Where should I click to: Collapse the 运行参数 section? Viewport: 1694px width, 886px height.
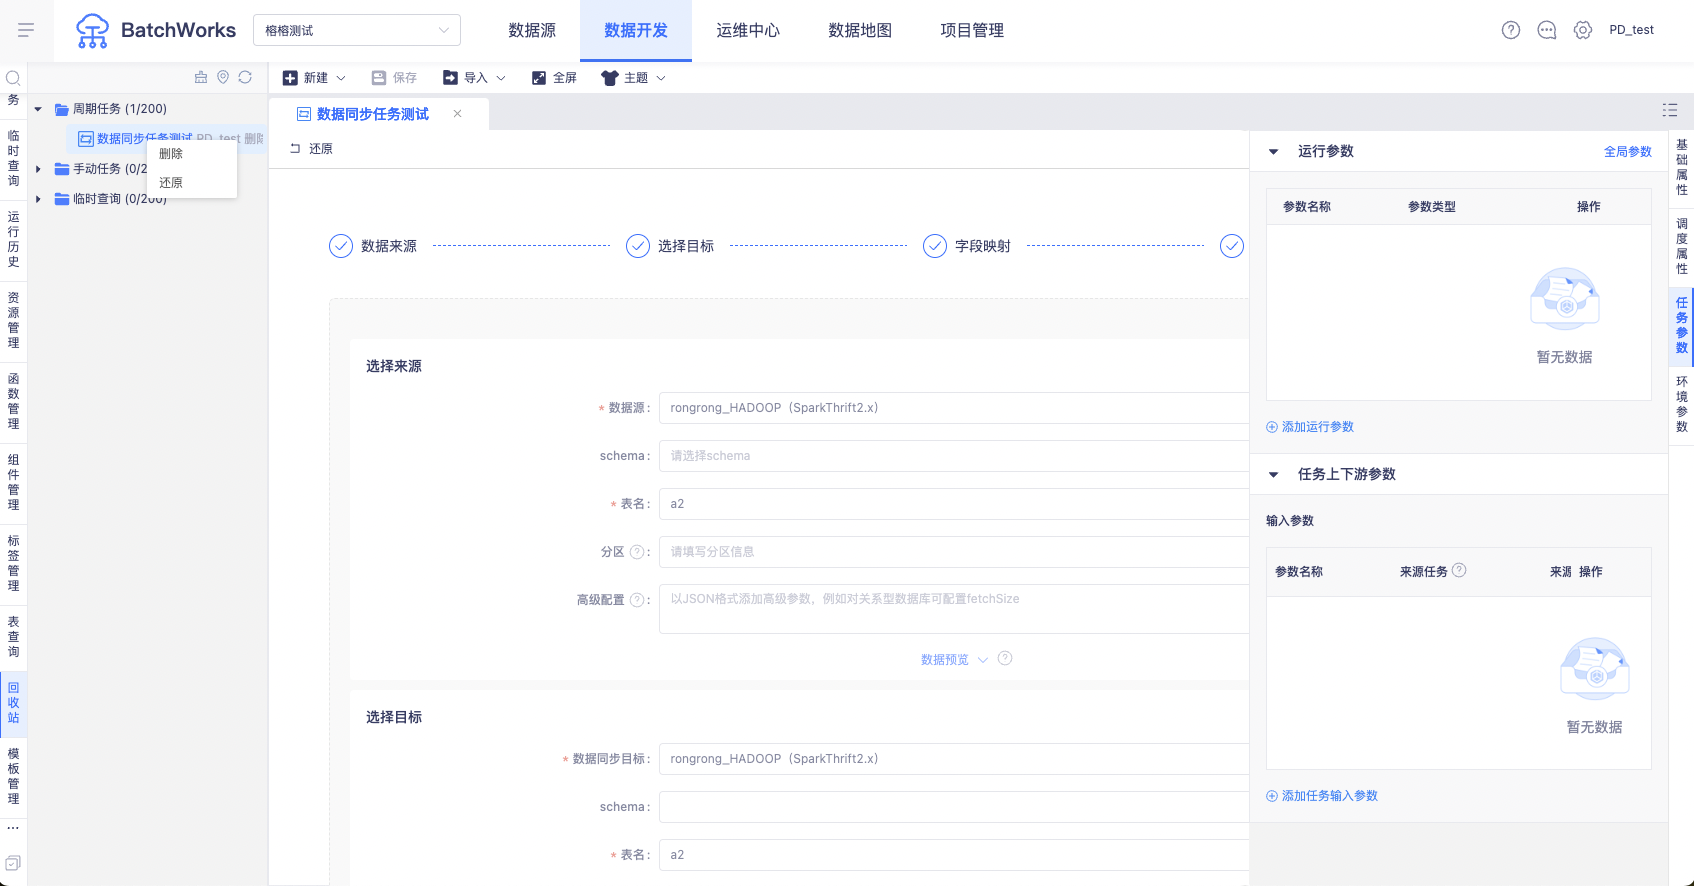(x=1274, y=152)
